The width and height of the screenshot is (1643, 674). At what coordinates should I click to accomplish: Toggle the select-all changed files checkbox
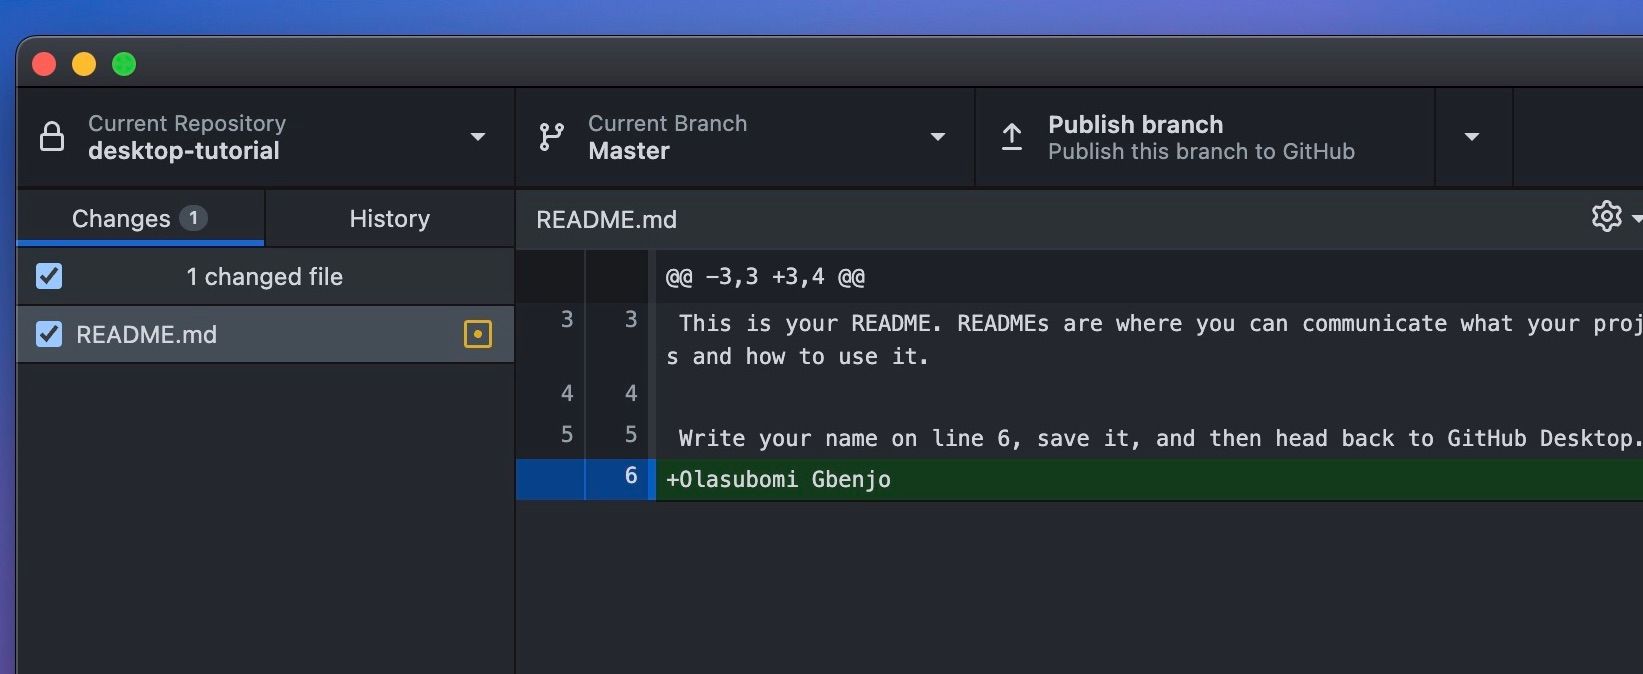[x=49, y=276]
